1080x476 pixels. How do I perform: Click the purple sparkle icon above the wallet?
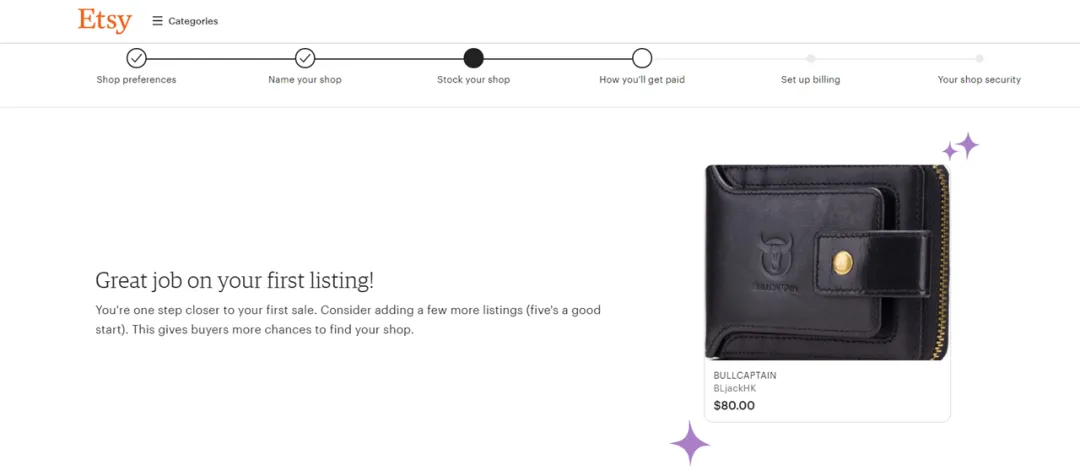pos(961,147)
